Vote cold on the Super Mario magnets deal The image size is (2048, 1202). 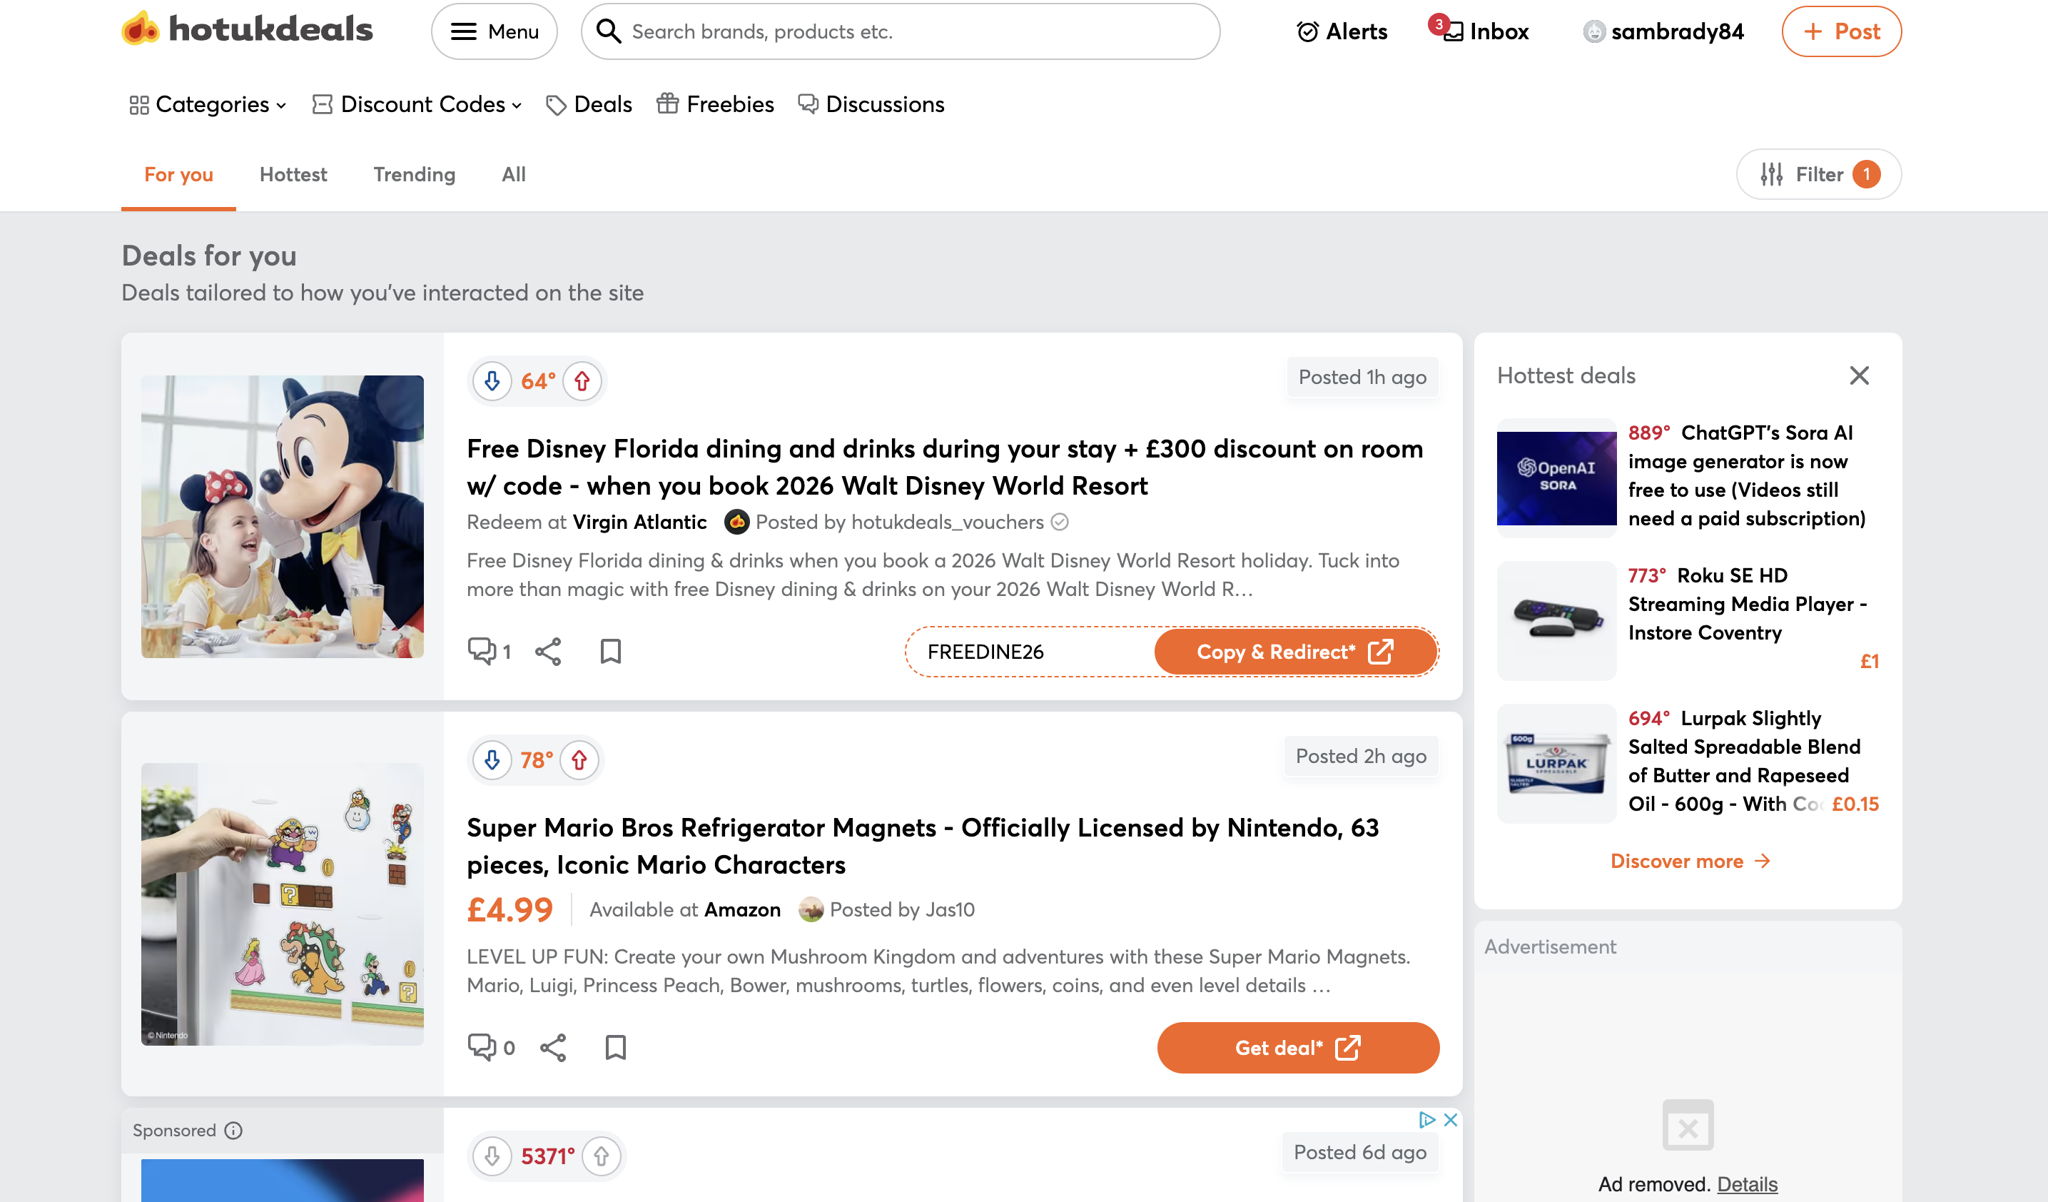click(492, 760)
